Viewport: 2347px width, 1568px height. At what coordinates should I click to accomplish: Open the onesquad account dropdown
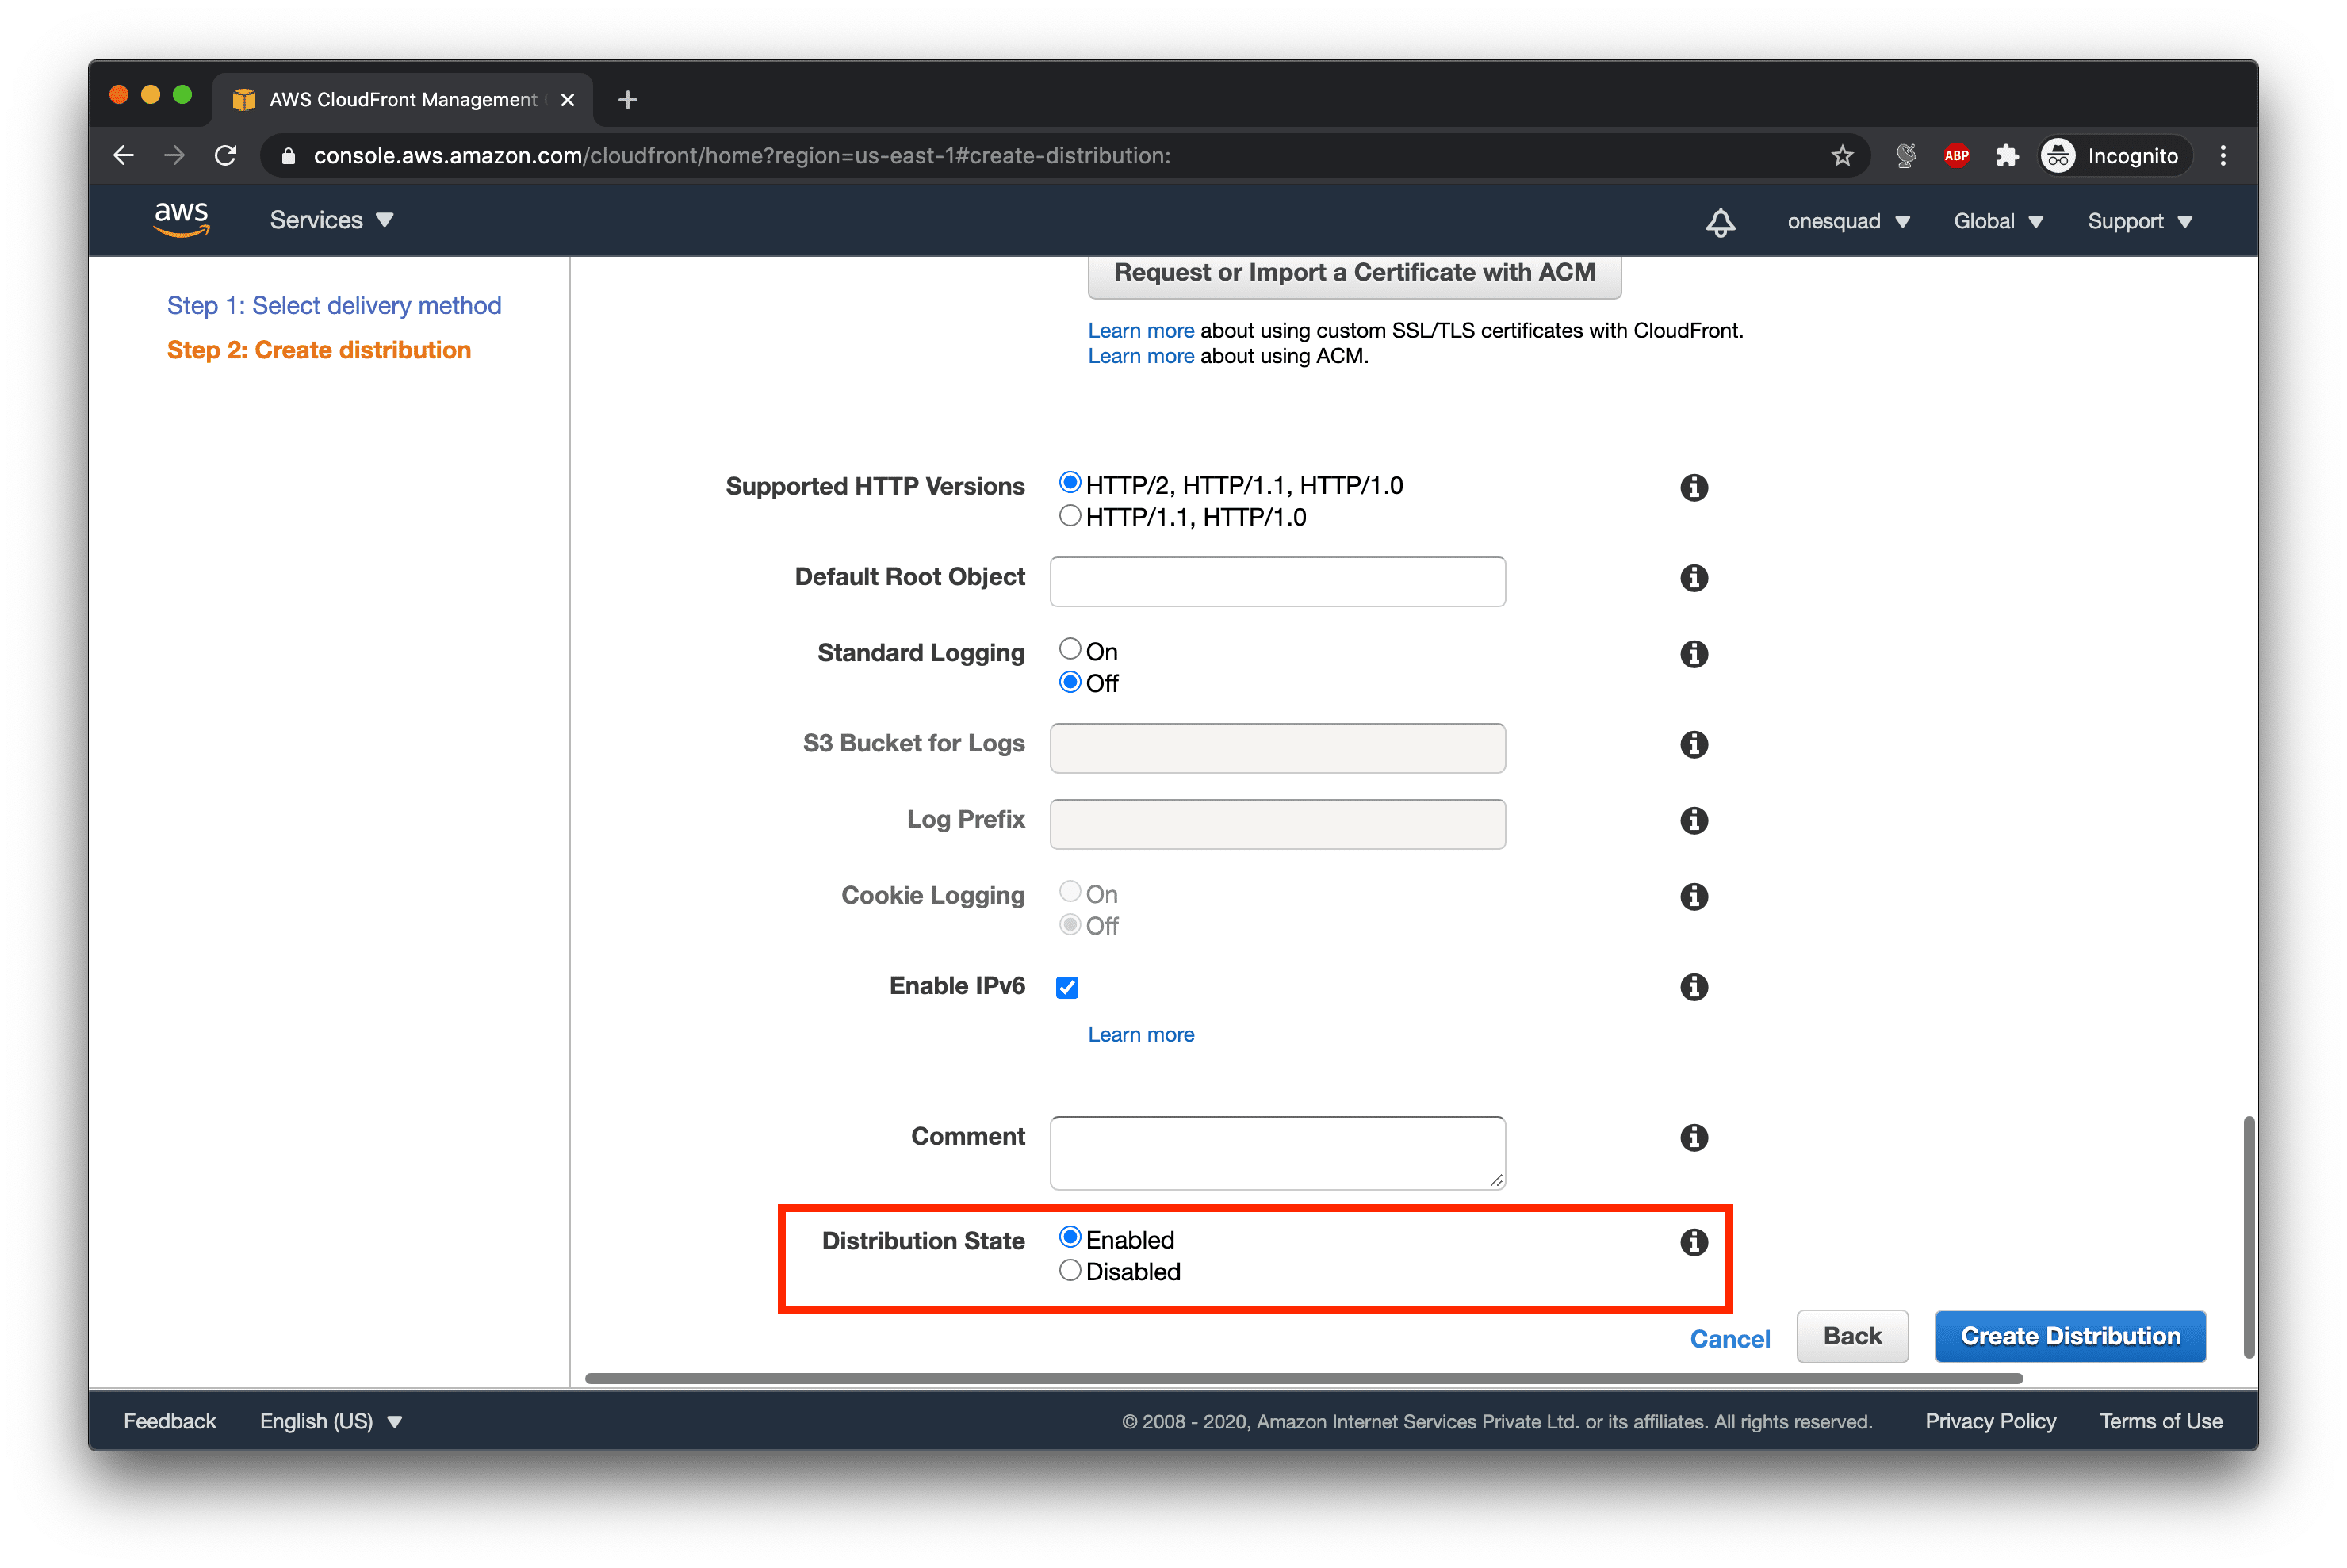point(1848,222)
